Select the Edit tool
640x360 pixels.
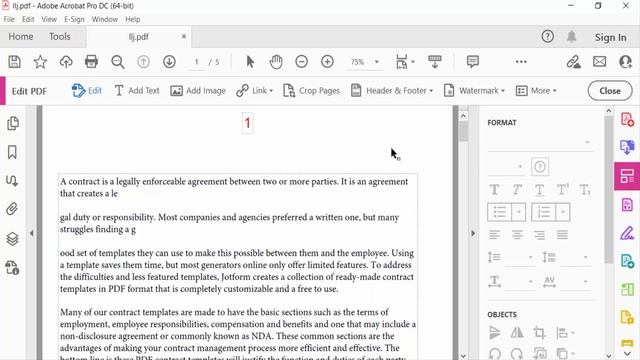pos(87,91)
